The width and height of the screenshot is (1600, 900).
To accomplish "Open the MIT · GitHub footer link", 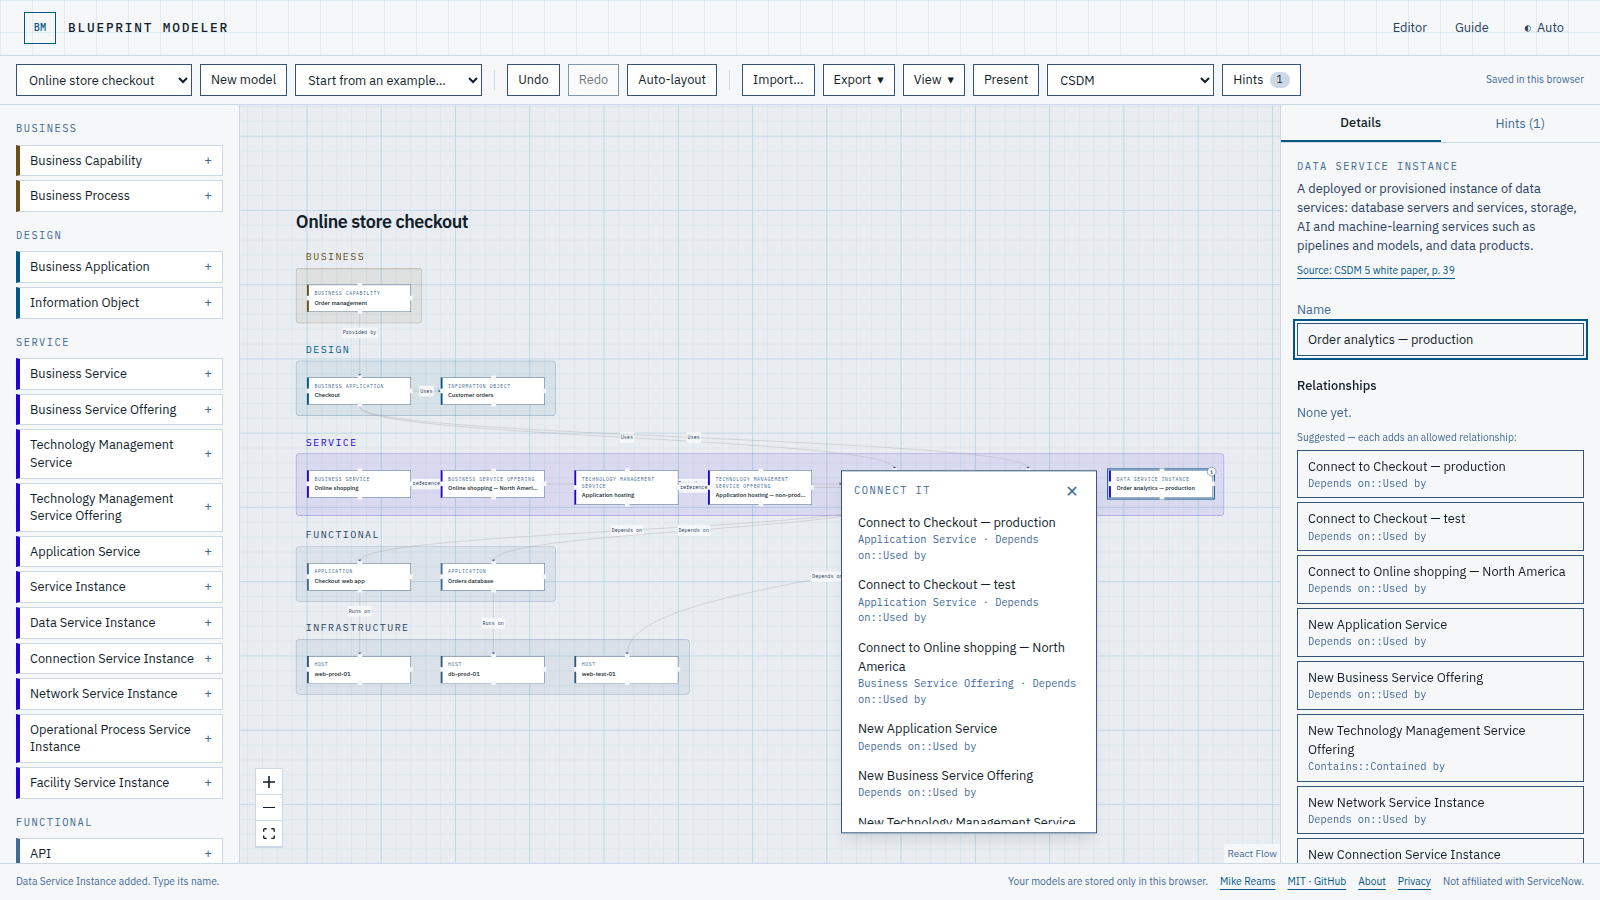I will (1316, 882).
